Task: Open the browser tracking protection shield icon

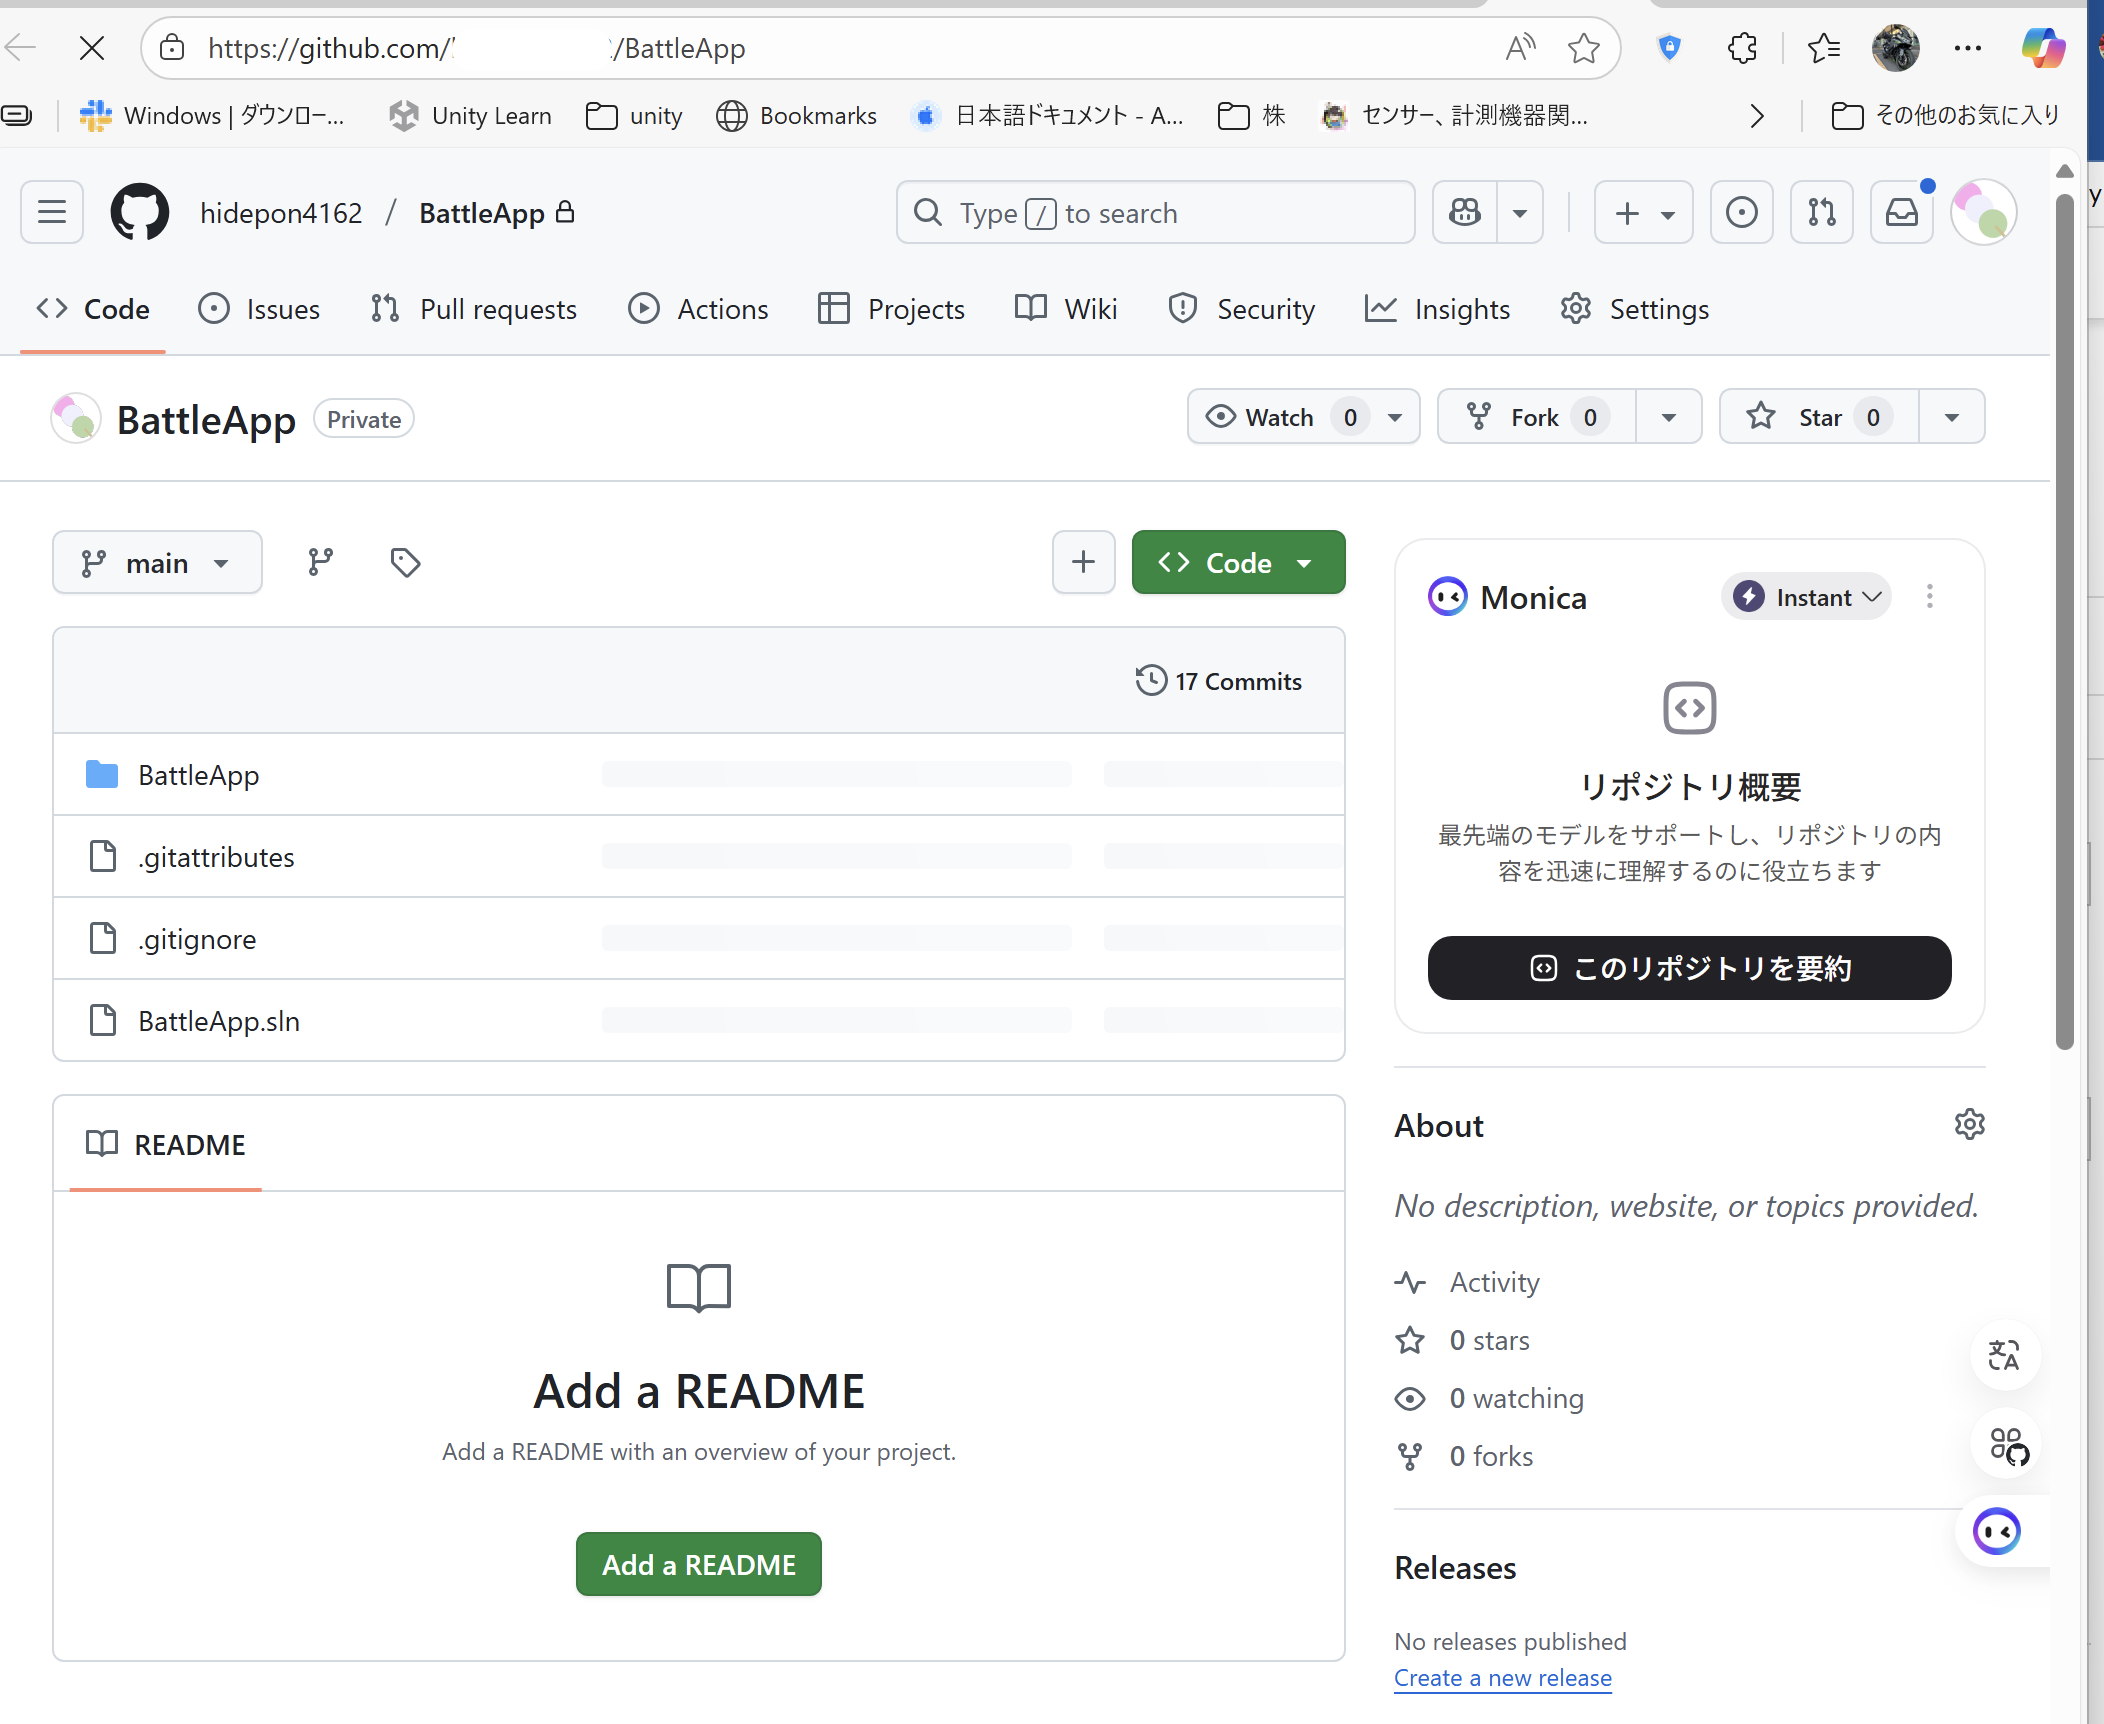Action: (x=1669, y=48)
